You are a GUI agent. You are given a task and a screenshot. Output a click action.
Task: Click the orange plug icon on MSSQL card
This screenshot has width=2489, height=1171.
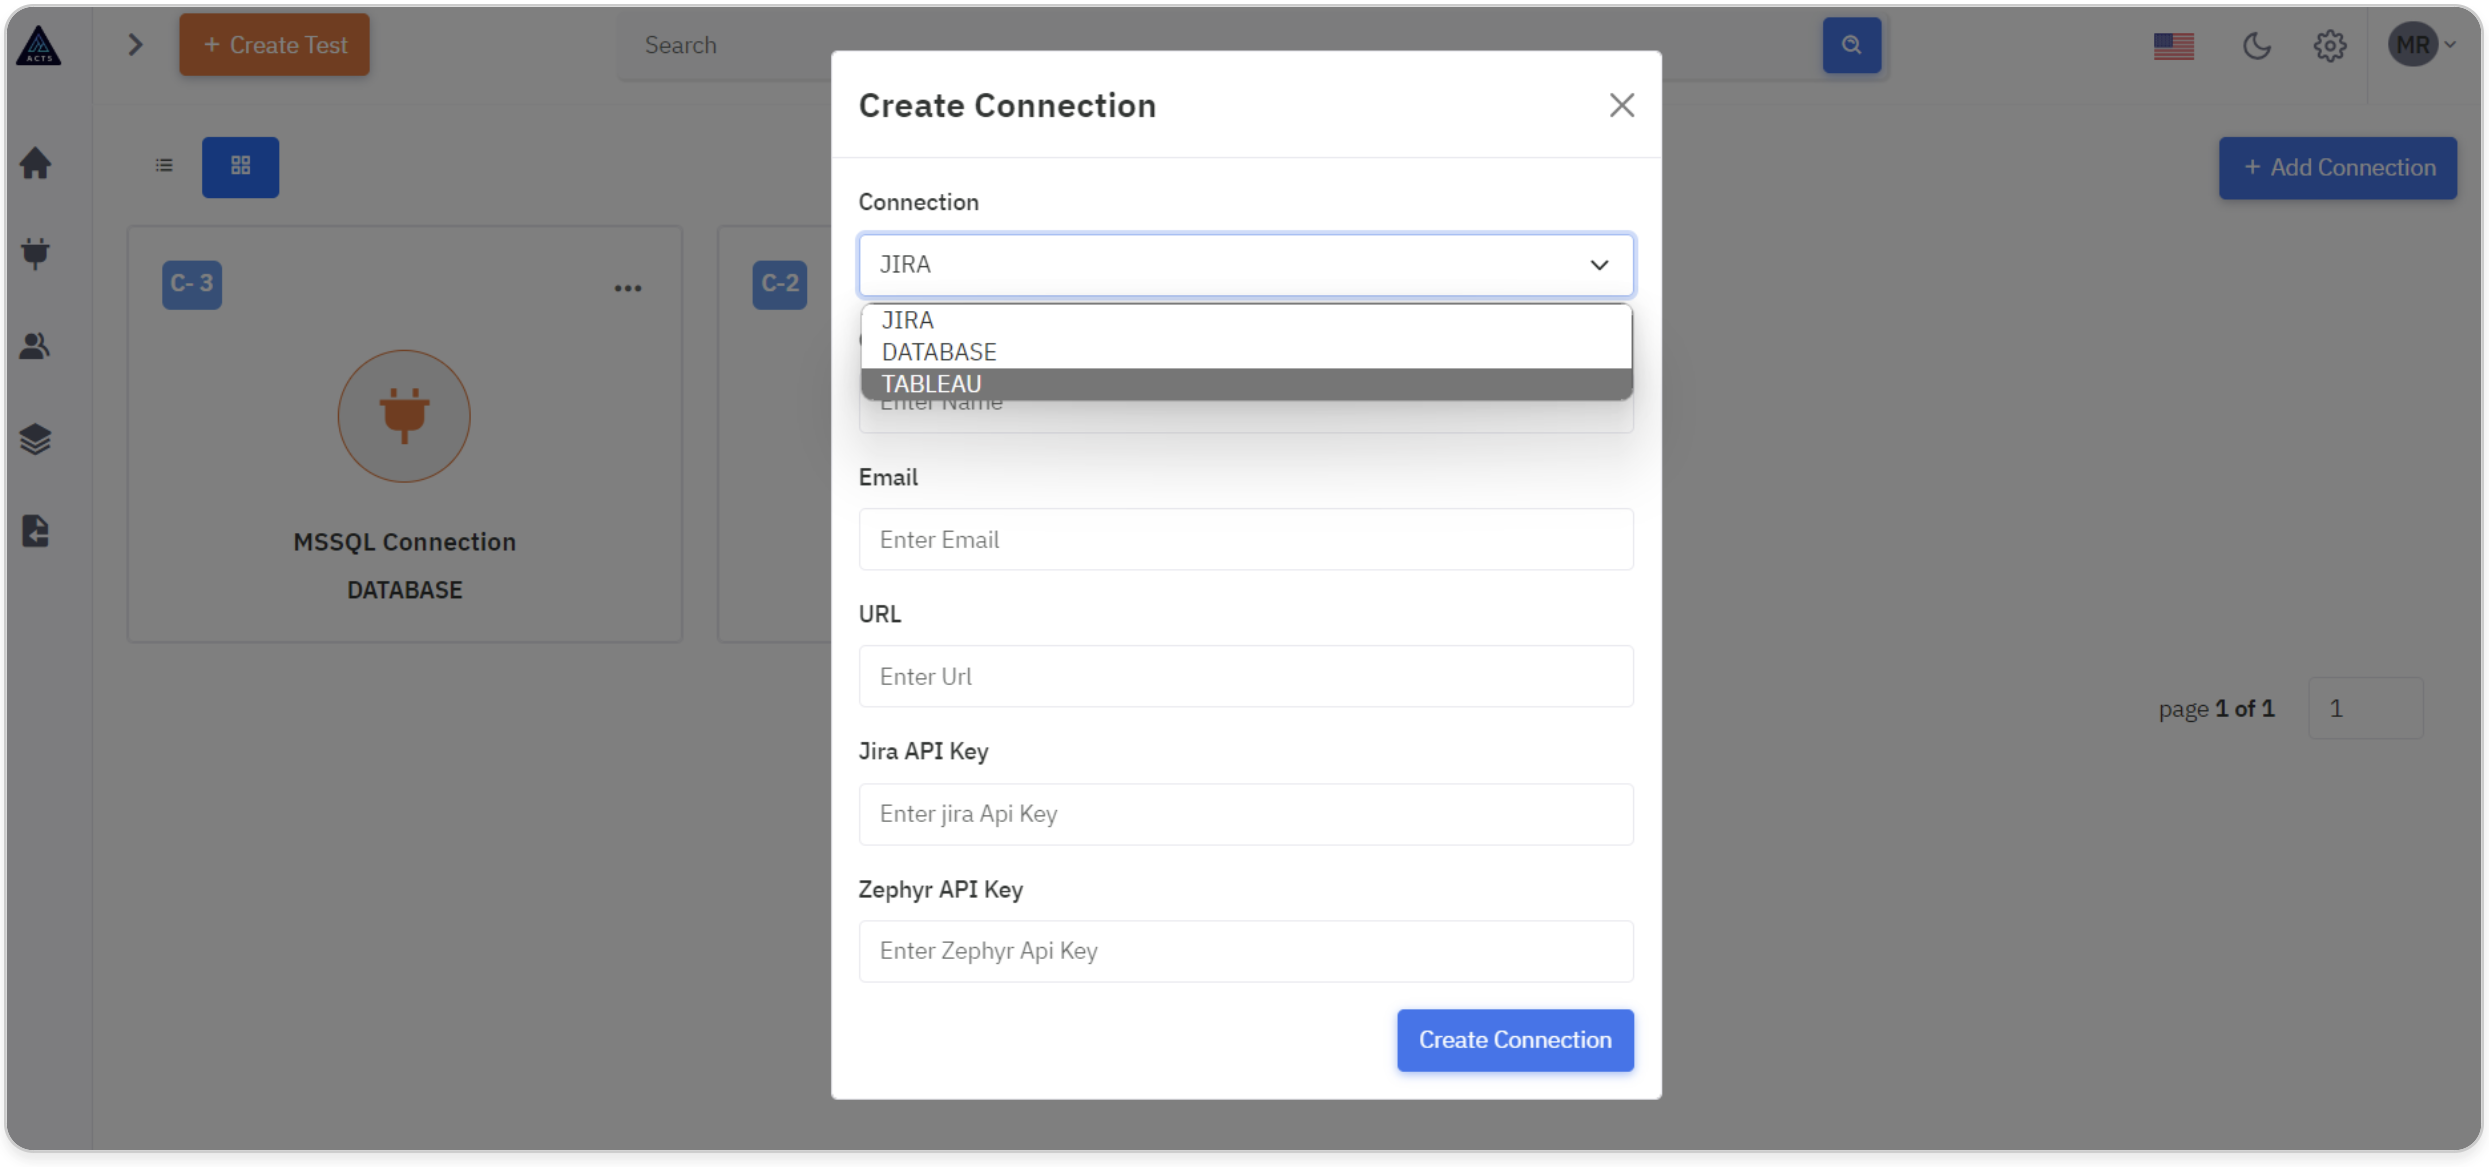(404, 416)
